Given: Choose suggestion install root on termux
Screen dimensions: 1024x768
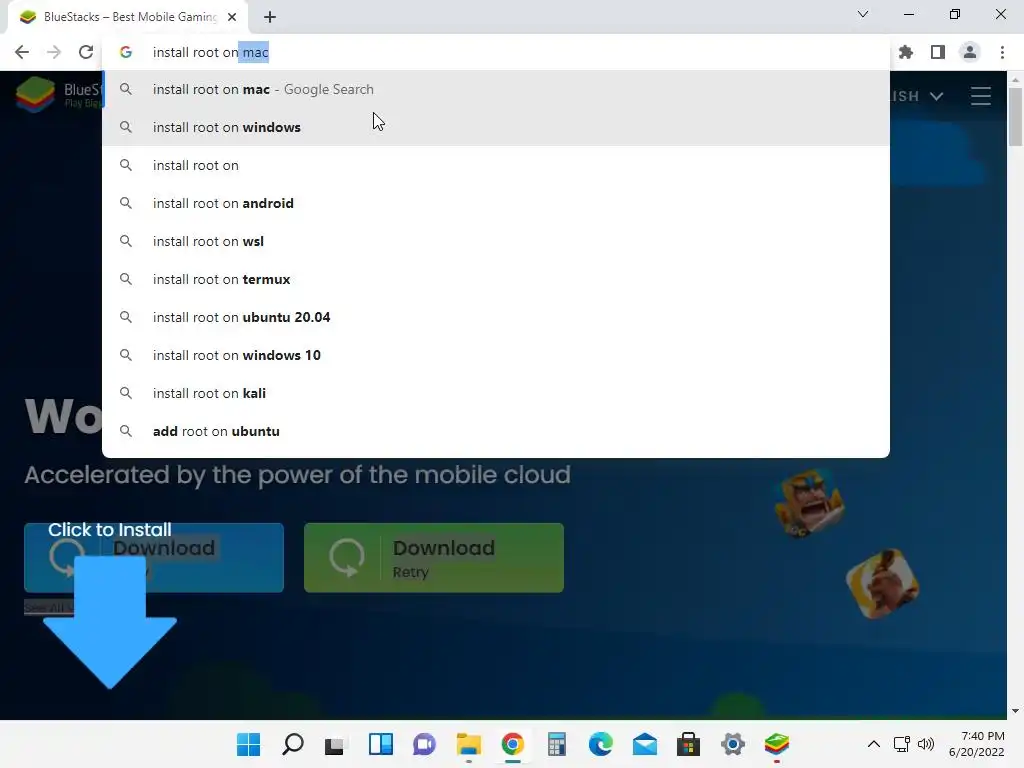Looking at the screenshot, I should 496,279.
